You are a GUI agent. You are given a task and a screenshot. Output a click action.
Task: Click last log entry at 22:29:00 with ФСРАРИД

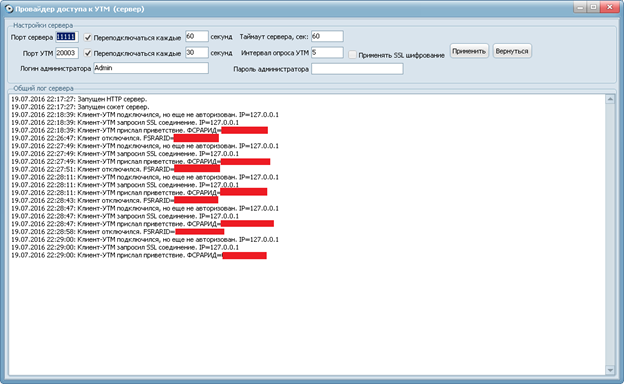click(x=139, y=255)
